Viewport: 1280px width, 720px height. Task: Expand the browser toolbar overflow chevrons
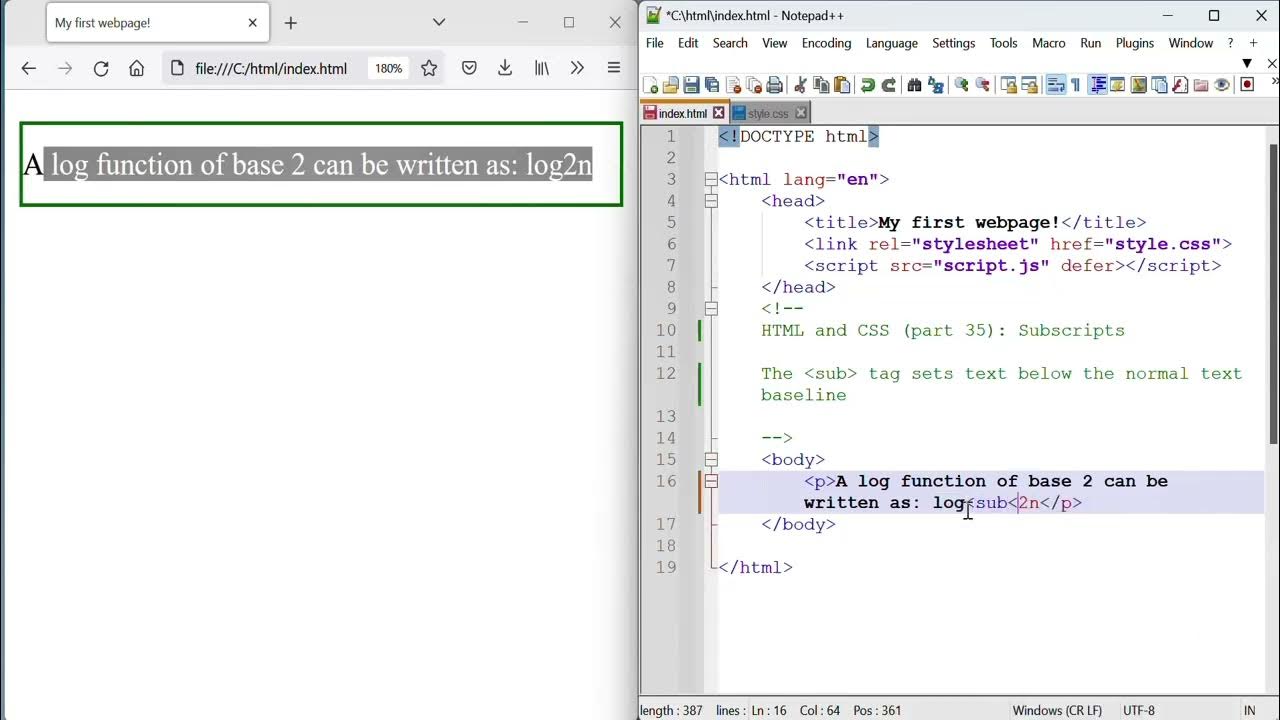pyautogui.click(x=577, y=68)
